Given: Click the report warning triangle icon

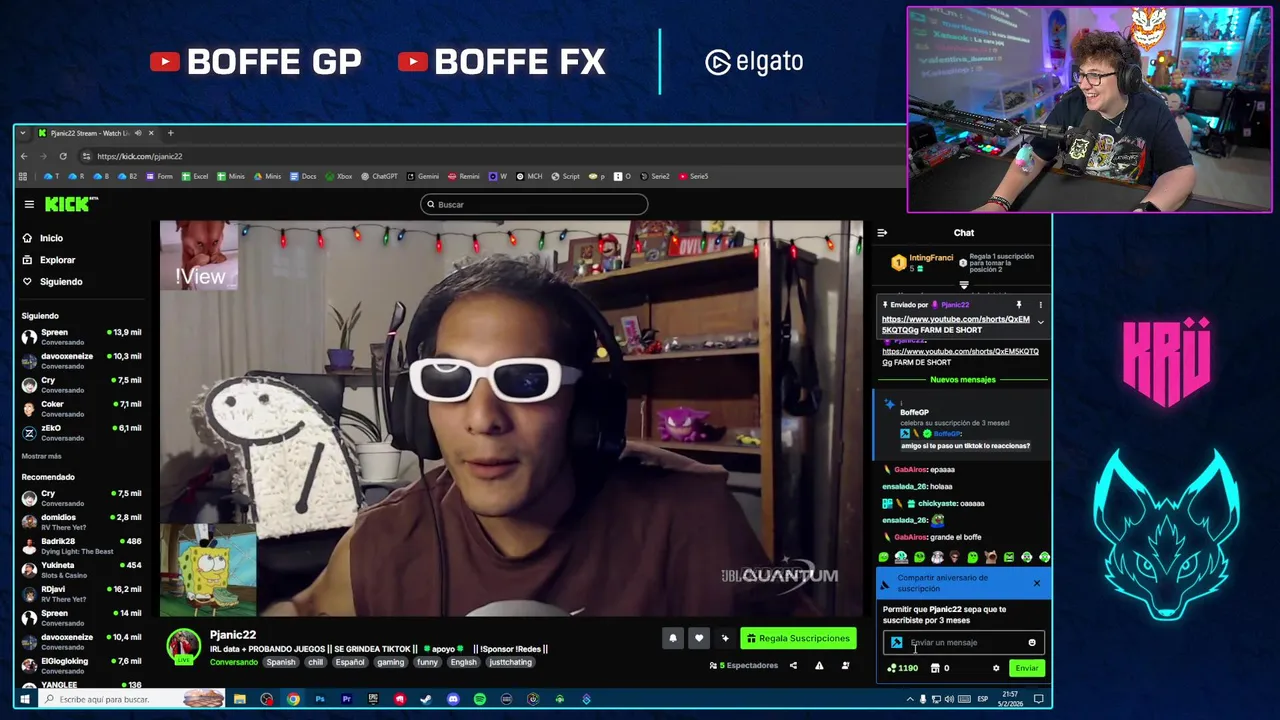Looking at the screenshot, I should point(819,666).
